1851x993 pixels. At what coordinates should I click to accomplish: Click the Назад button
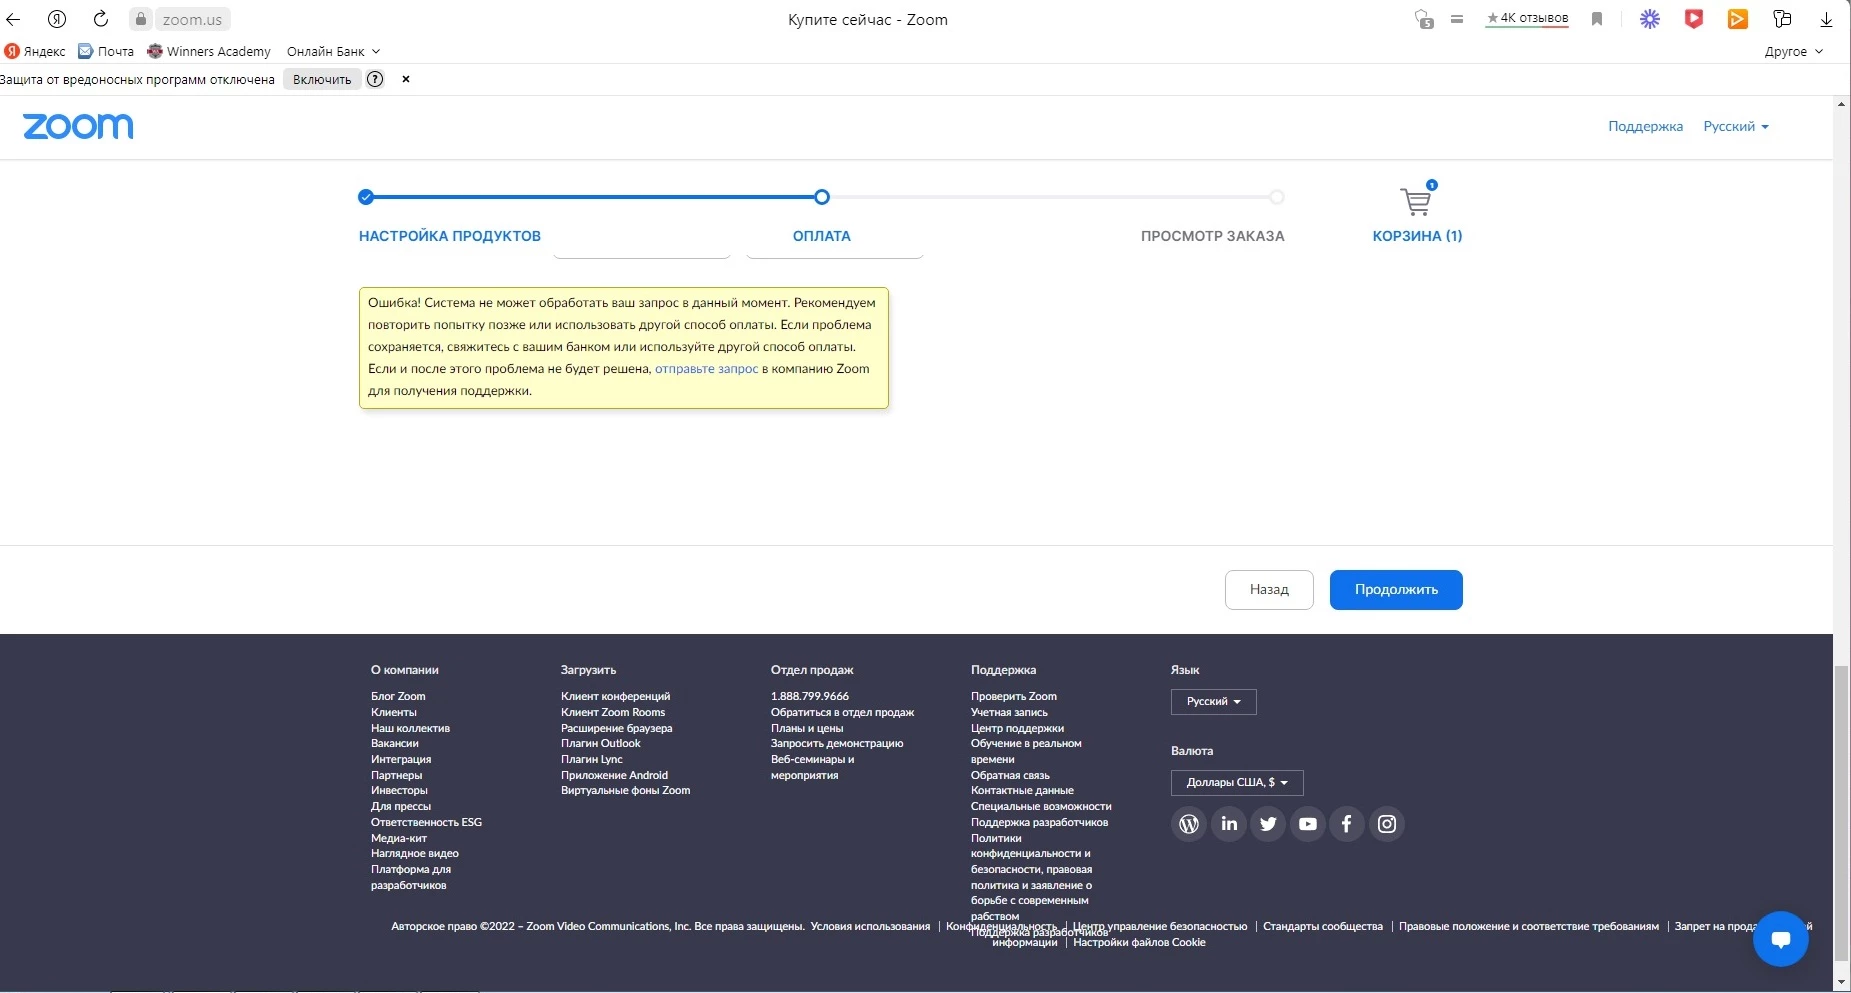tap(1269, 590)
